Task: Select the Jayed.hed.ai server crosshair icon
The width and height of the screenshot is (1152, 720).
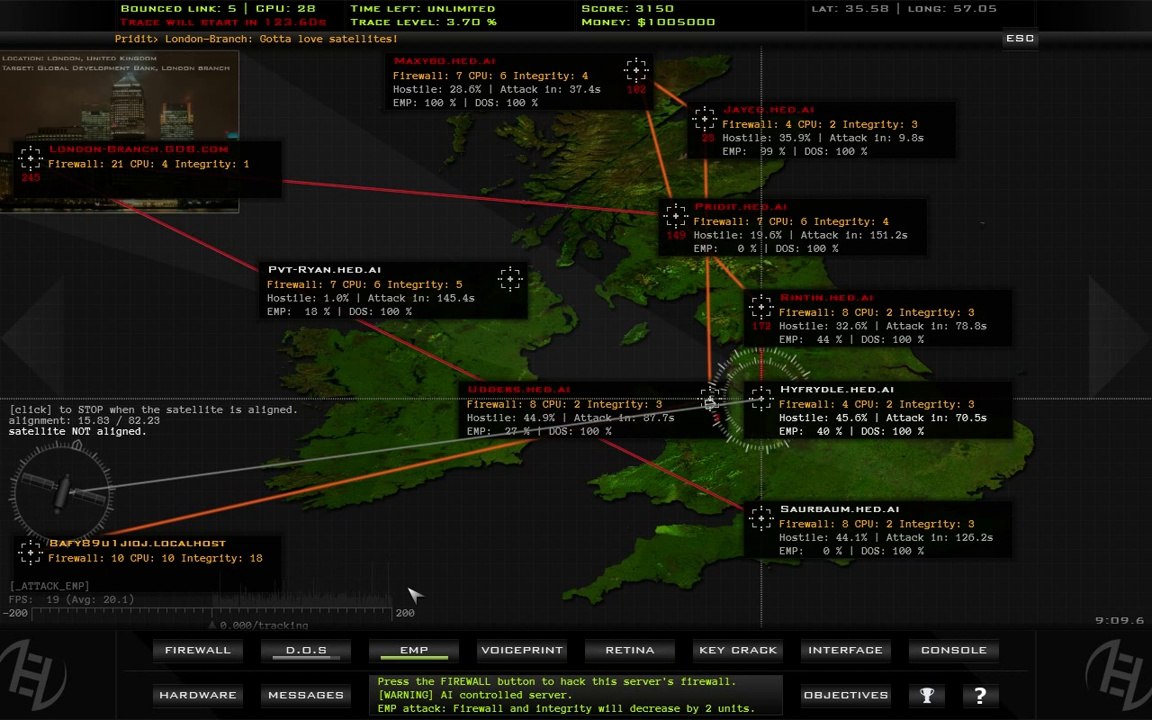Action: tap(705, 118)
